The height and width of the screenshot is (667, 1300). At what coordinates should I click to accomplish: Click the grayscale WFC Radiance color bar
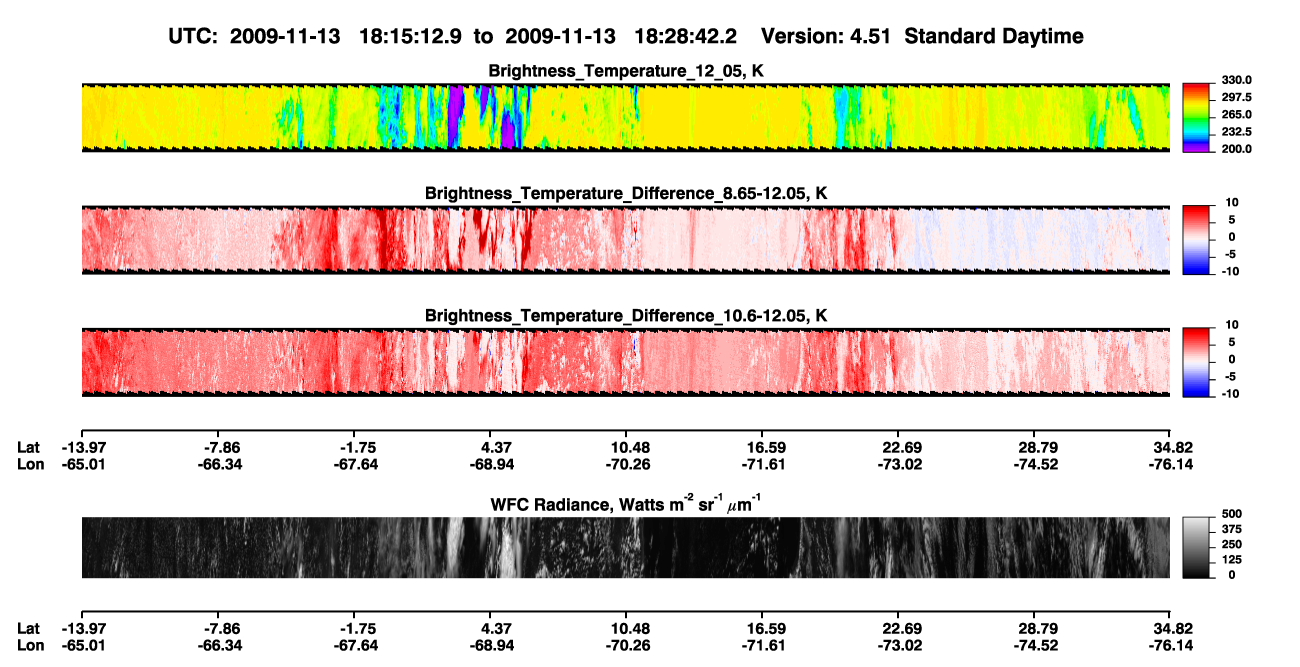[x=1197, y=547]
